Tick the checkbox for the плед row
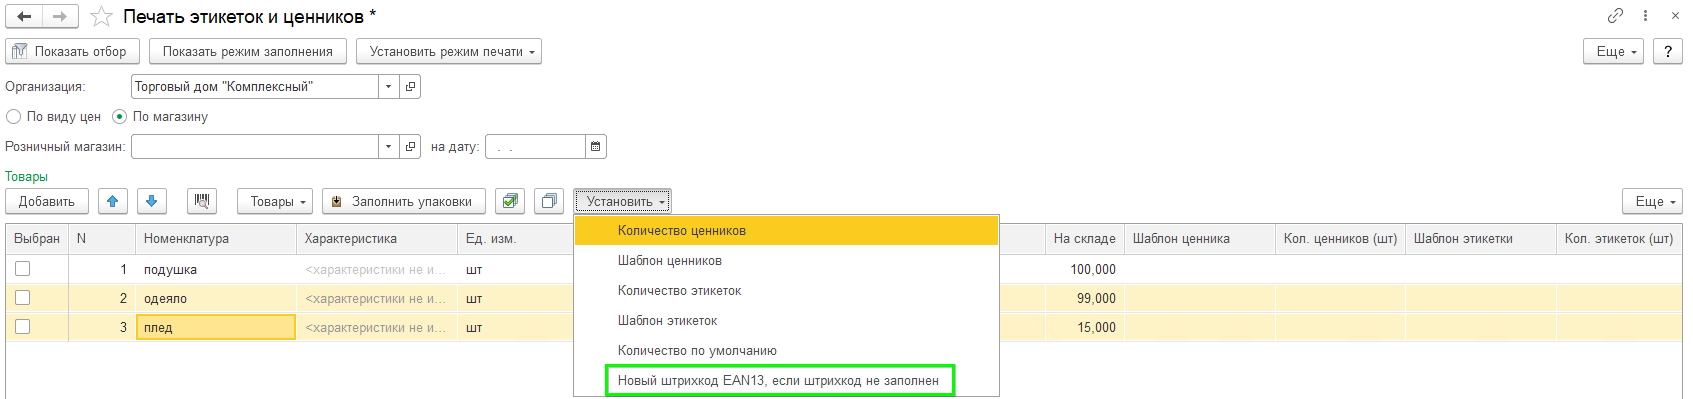The image size is (1693, 399). (23, 327)
